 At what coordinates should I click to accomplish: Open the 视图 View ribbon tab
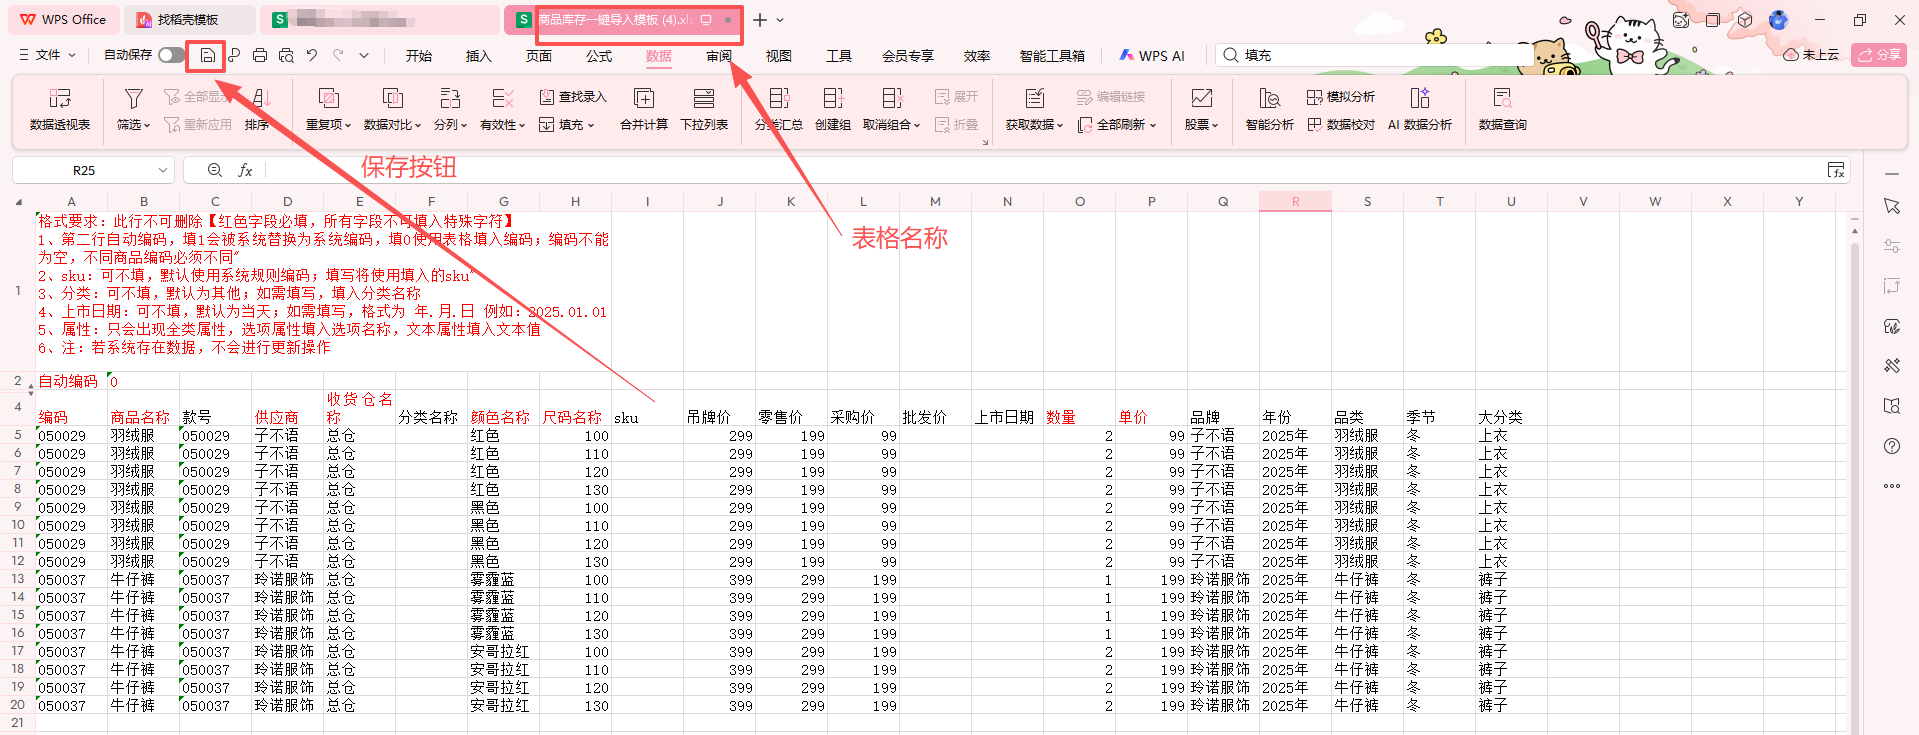point(779,56)
